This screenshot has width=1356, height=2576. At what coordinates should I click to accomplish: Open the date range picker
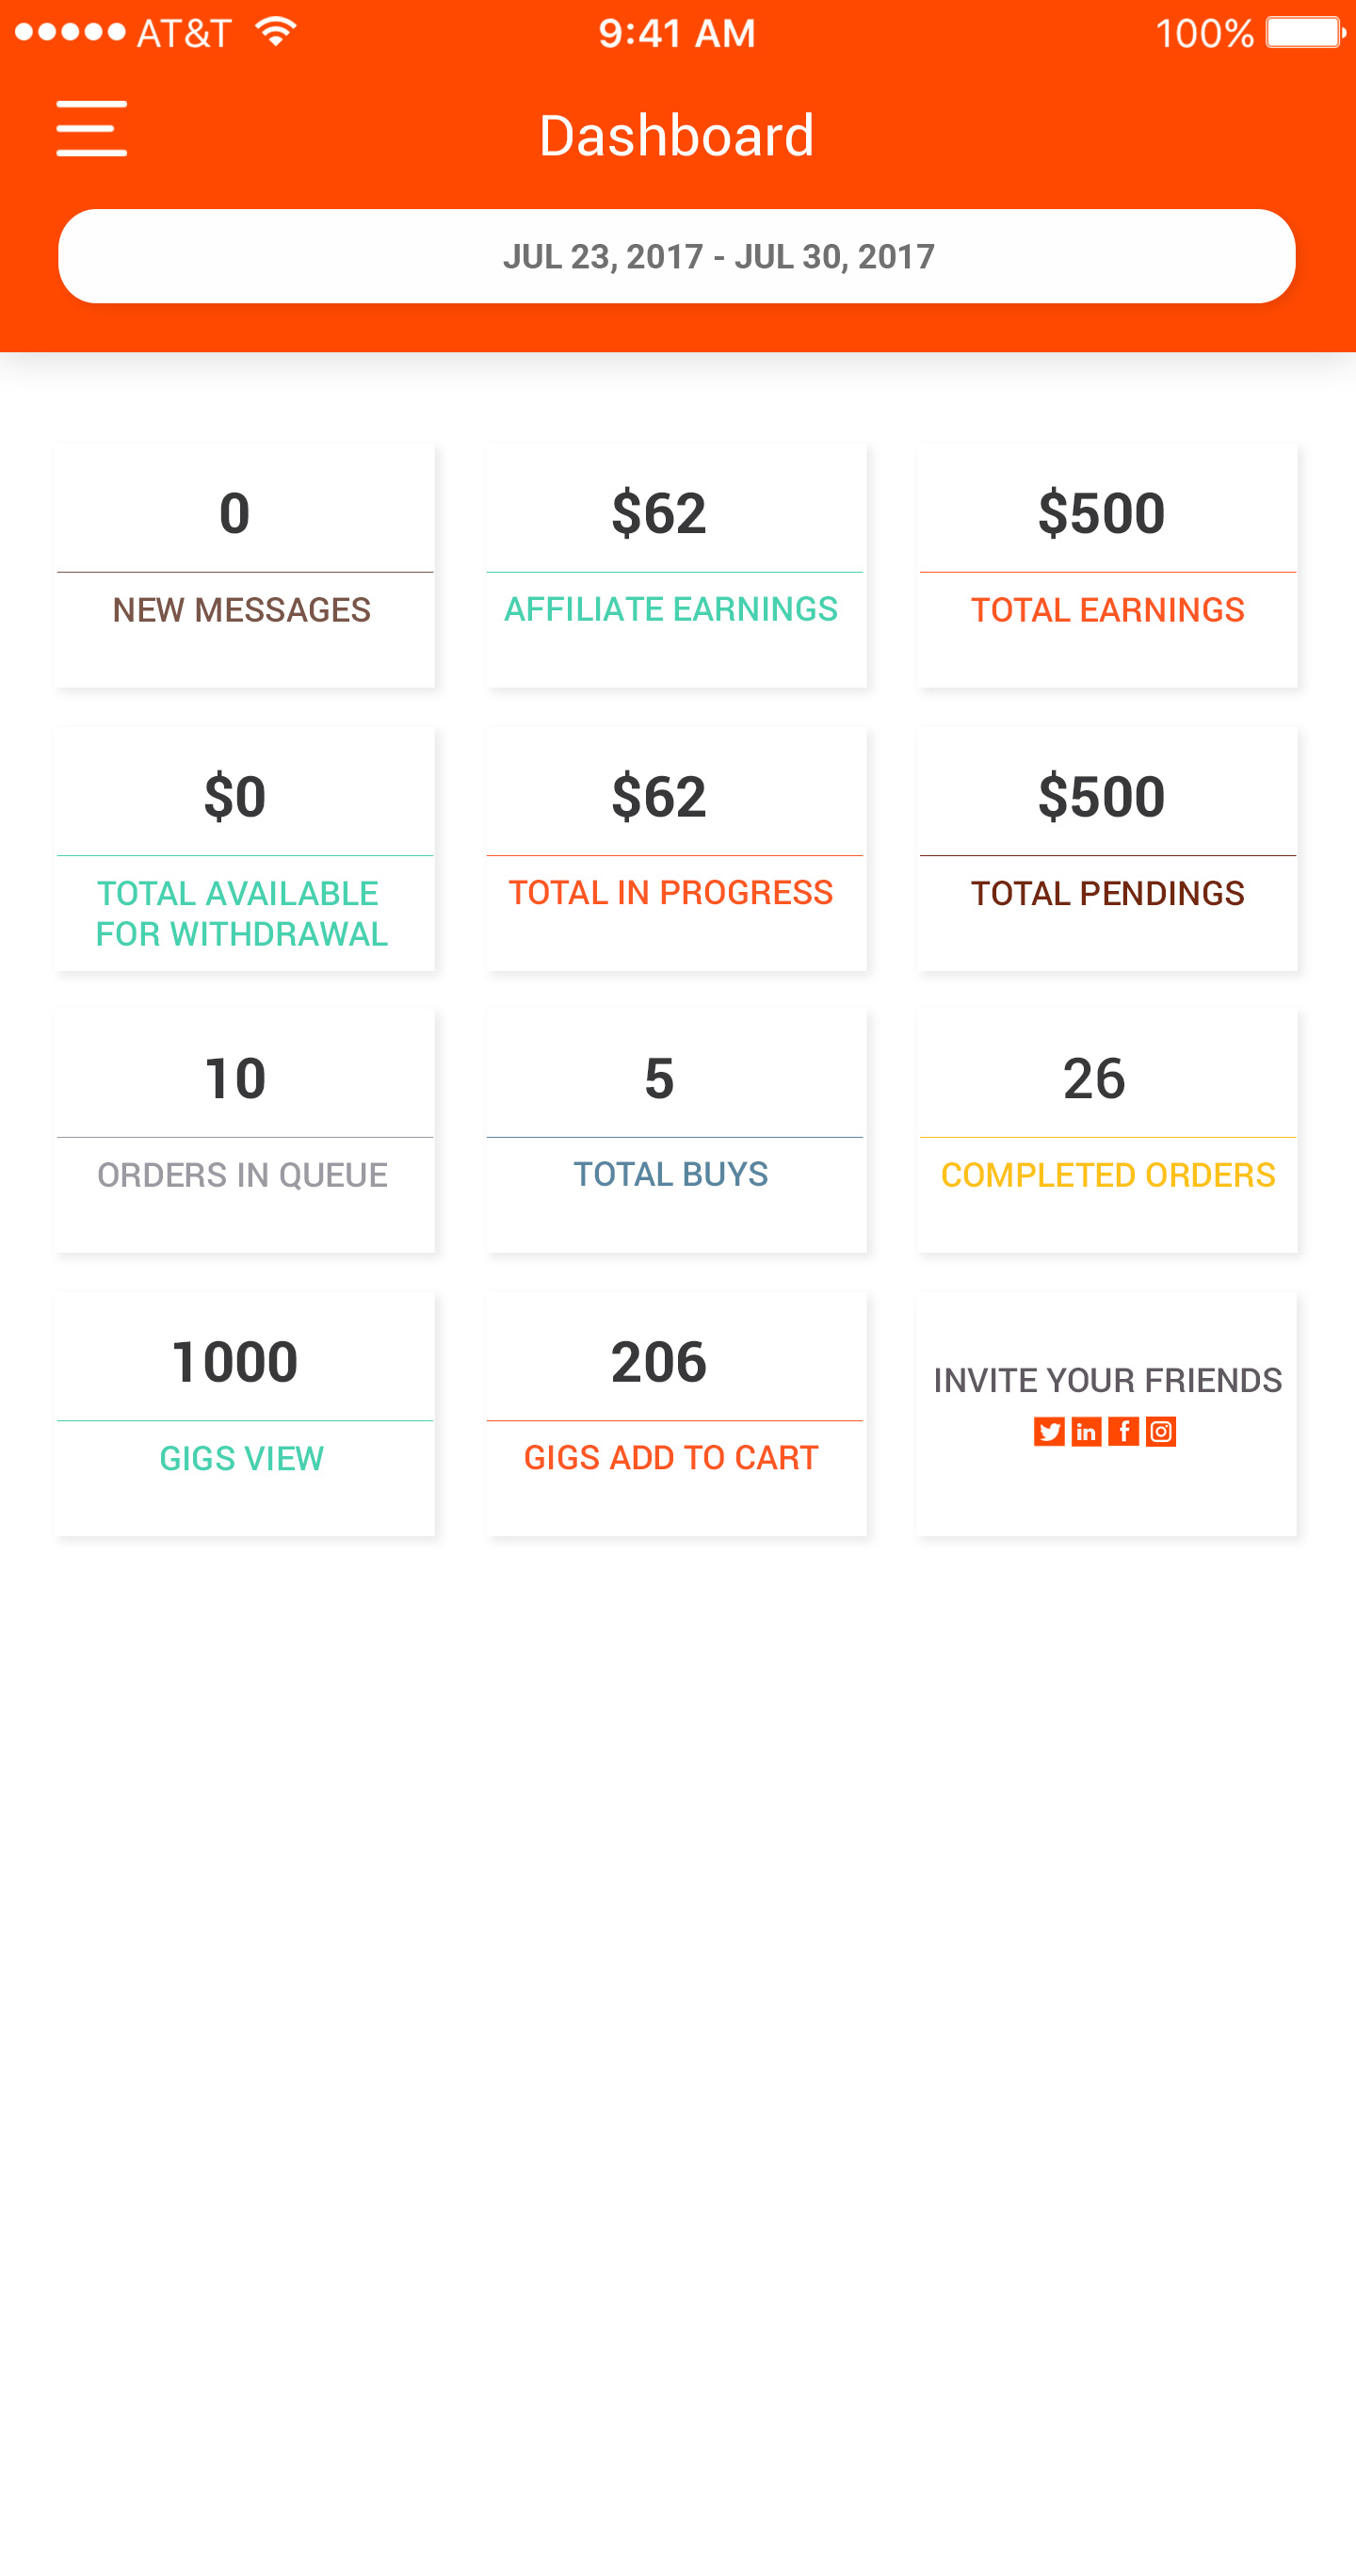677,256
